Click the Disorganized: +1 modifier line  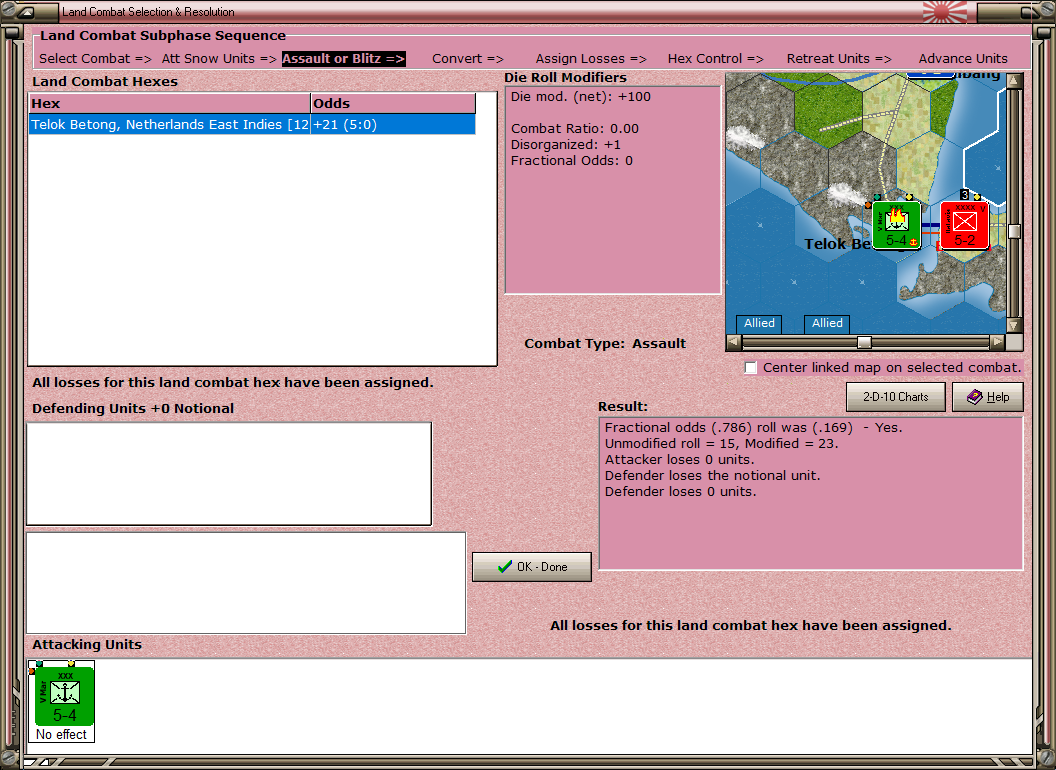click(566, 144)
